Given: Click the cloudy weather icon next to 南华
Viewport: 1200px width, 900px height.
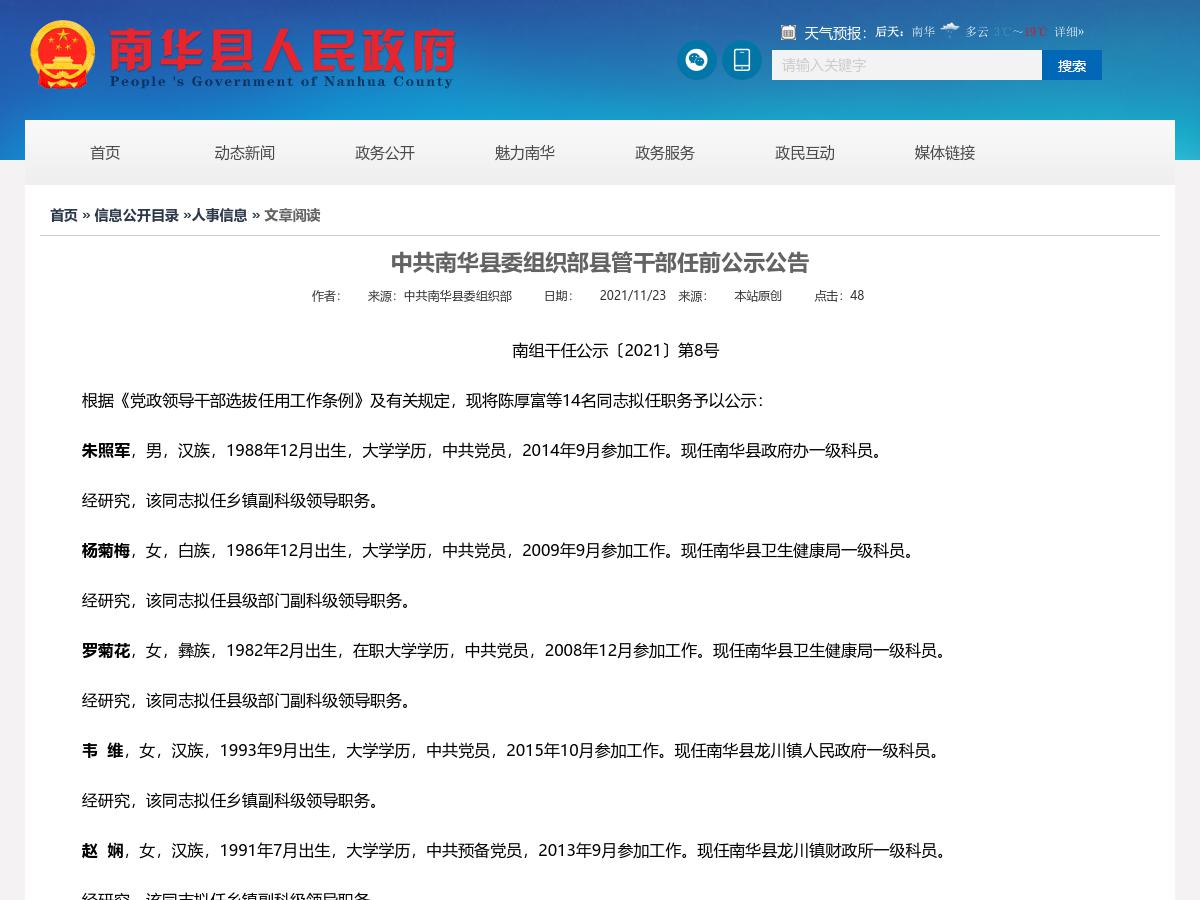Looking at the screenshot, I should [x=950, y=29].
